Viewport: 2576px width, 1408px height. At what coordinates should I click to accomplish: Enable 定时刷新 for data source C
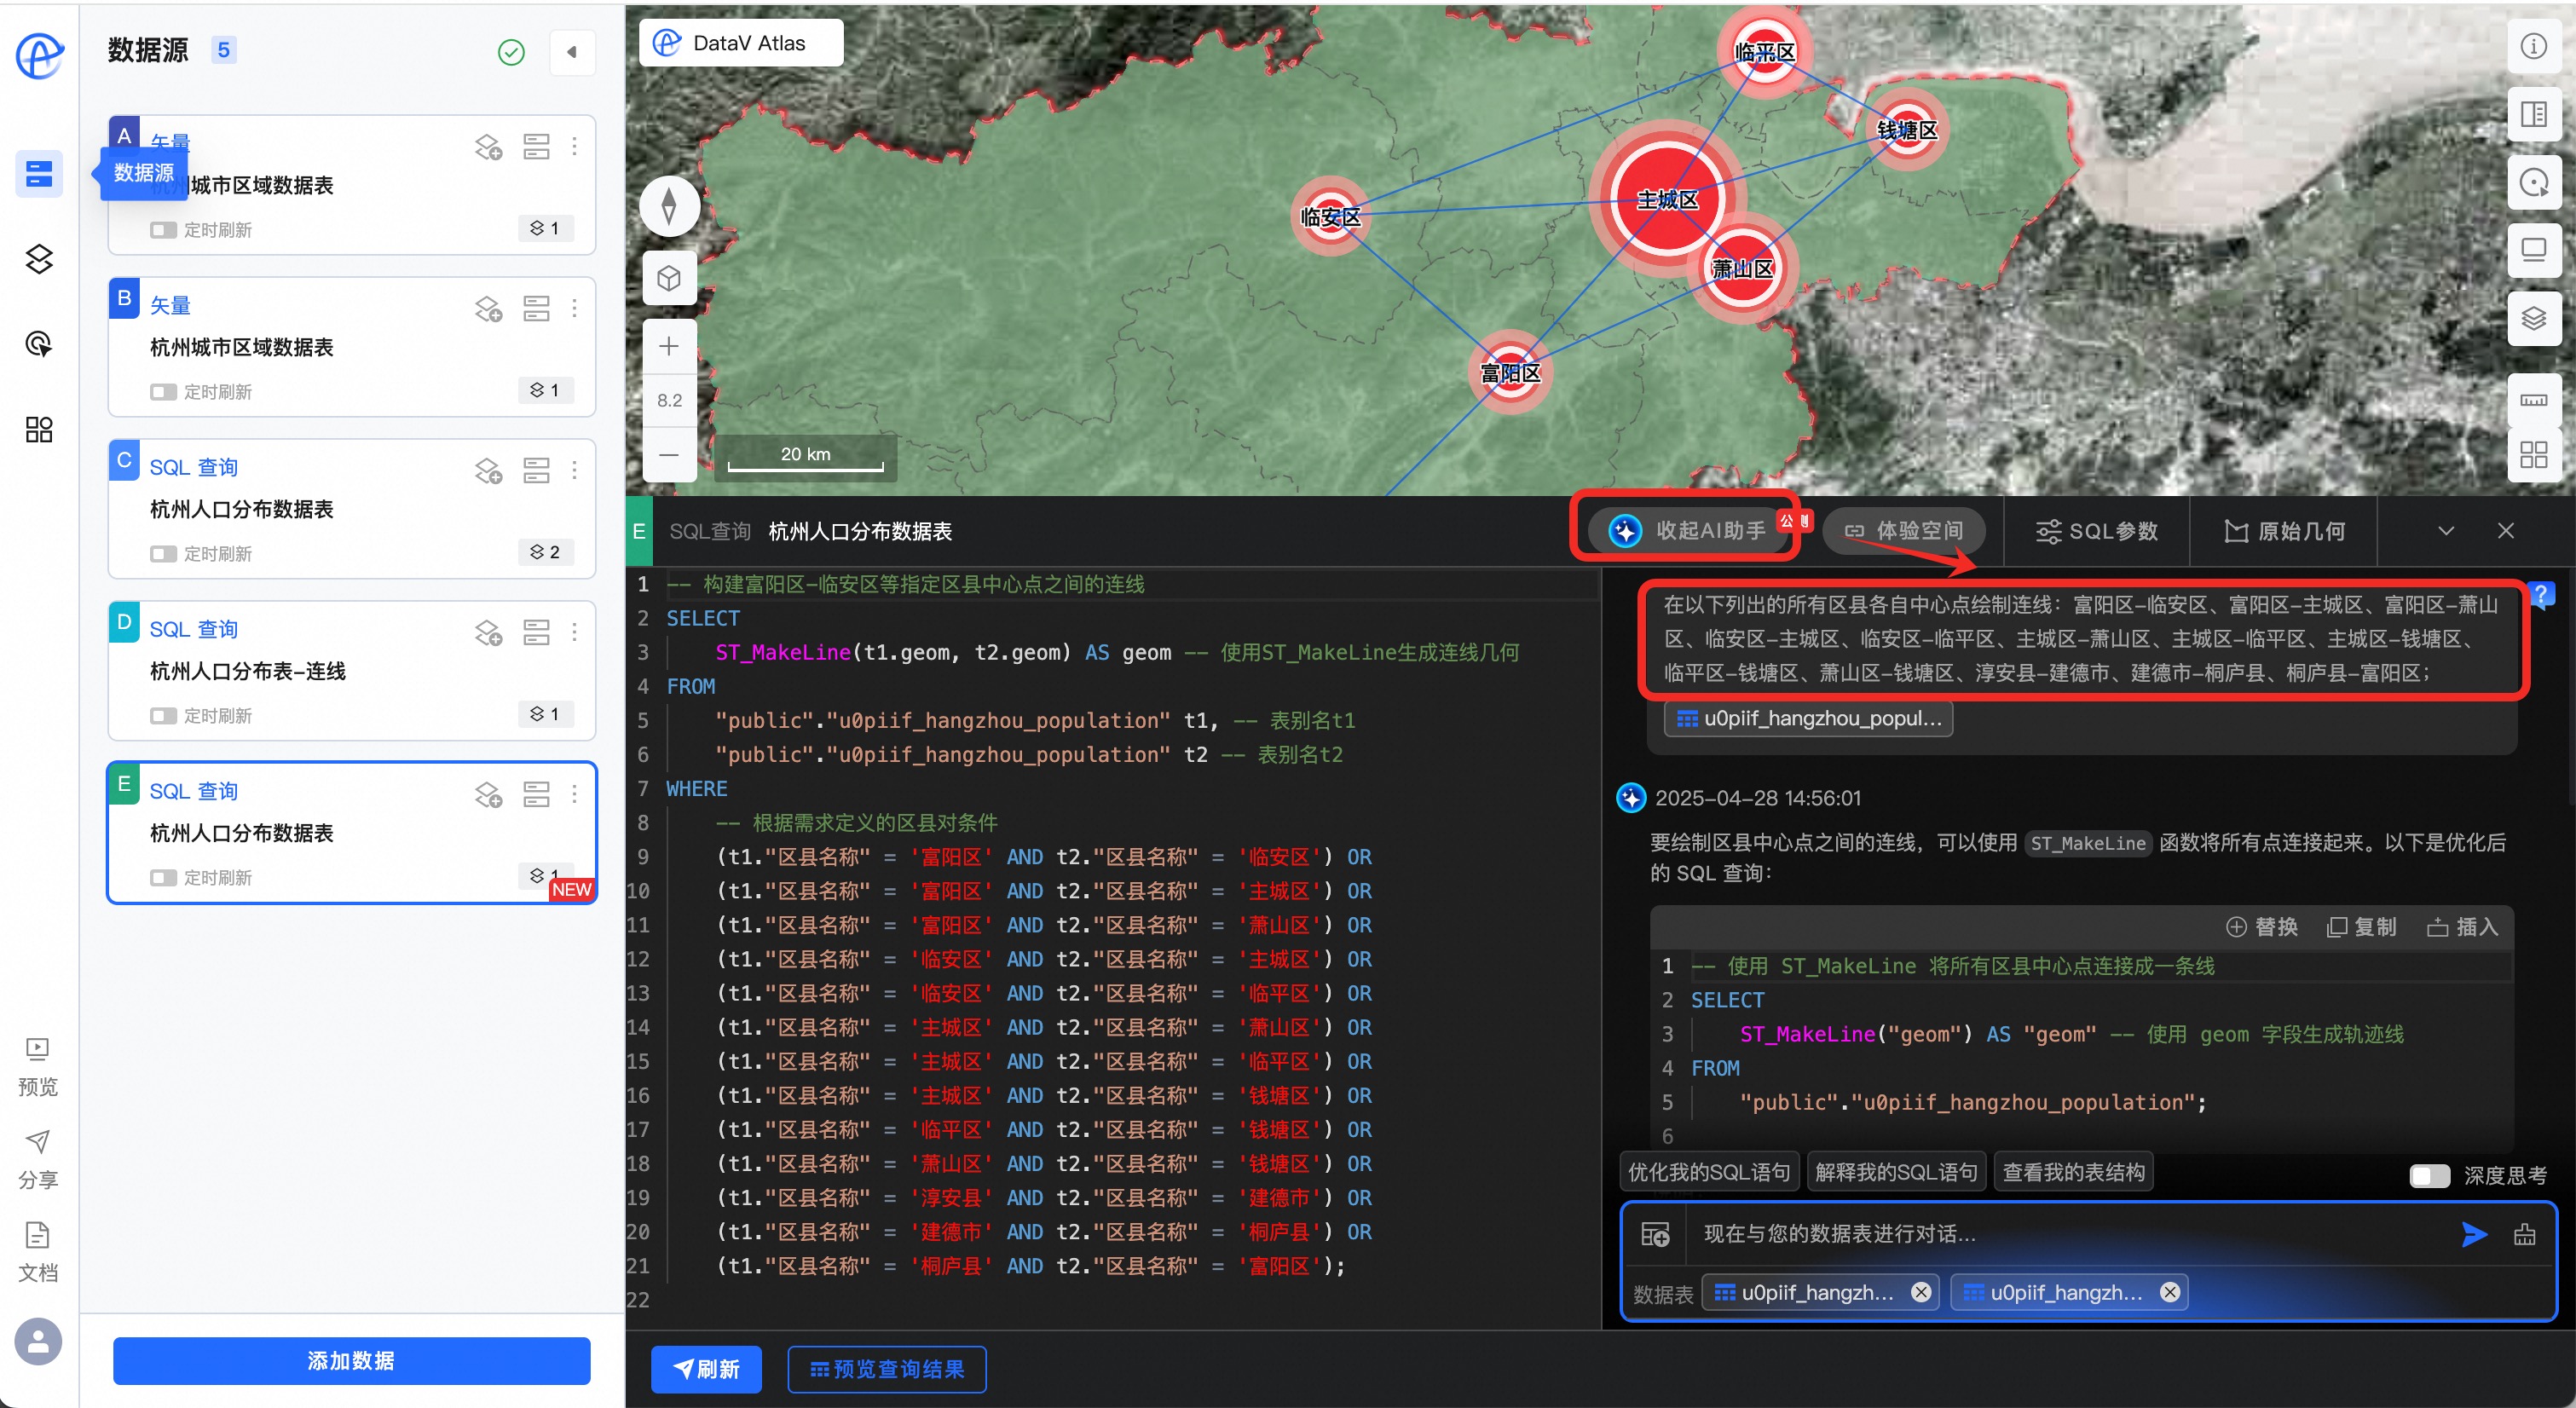click(163, 554)
